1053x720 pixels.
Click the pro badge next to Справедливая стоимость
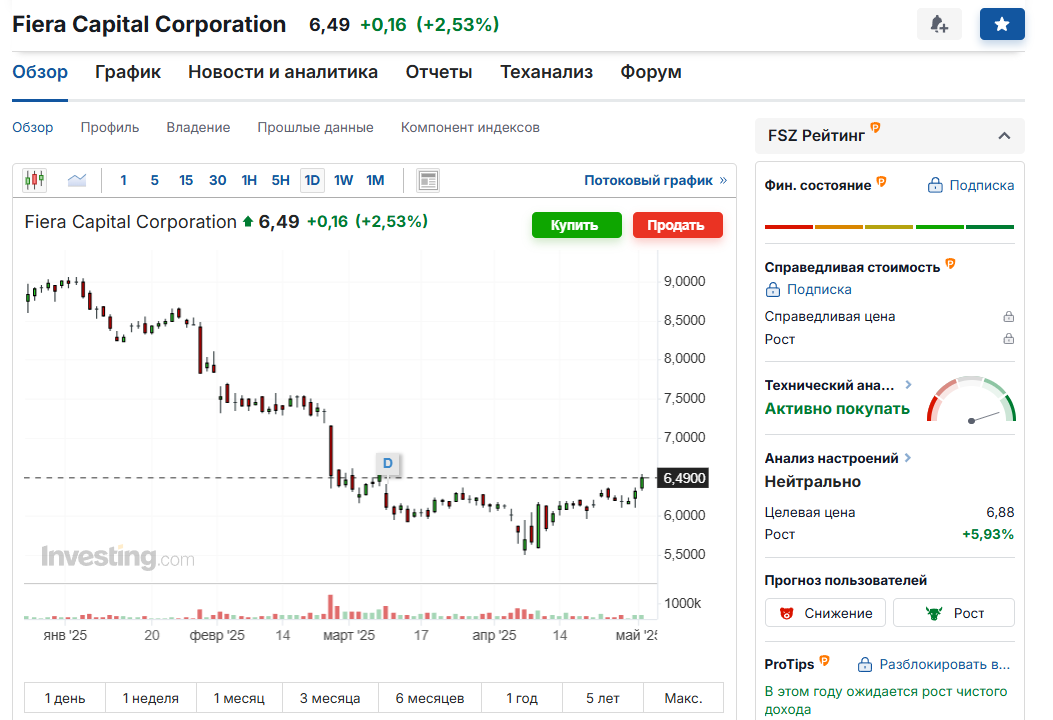point(950,263)
